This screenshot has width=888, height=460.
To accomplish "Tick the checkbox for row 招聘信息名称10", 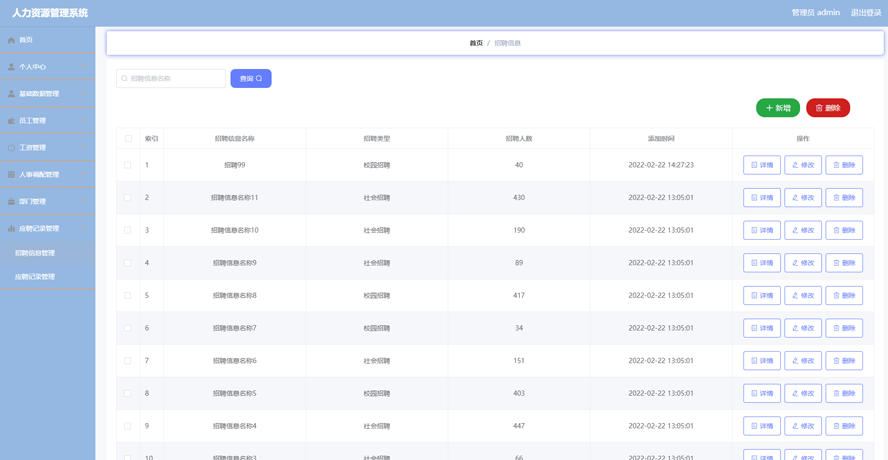I will point(128,230).
